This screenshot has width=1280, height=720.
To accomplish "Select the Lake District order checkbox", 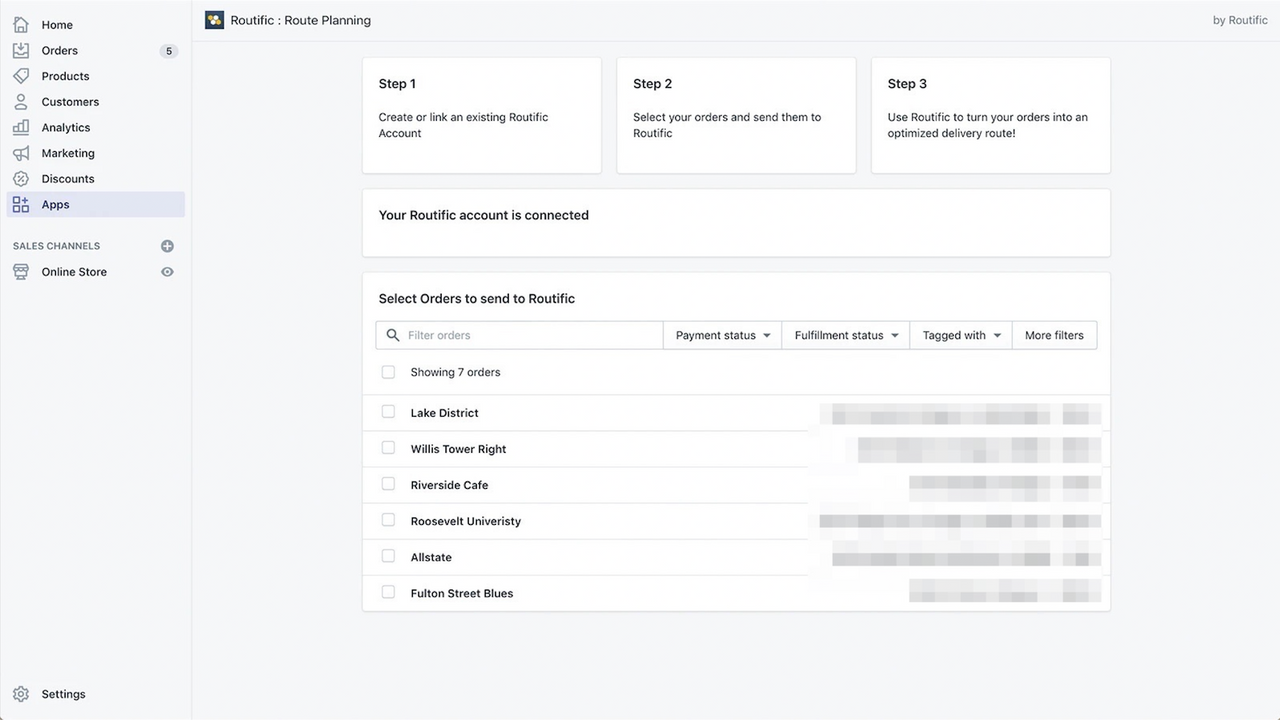I will tap(388, 412).
